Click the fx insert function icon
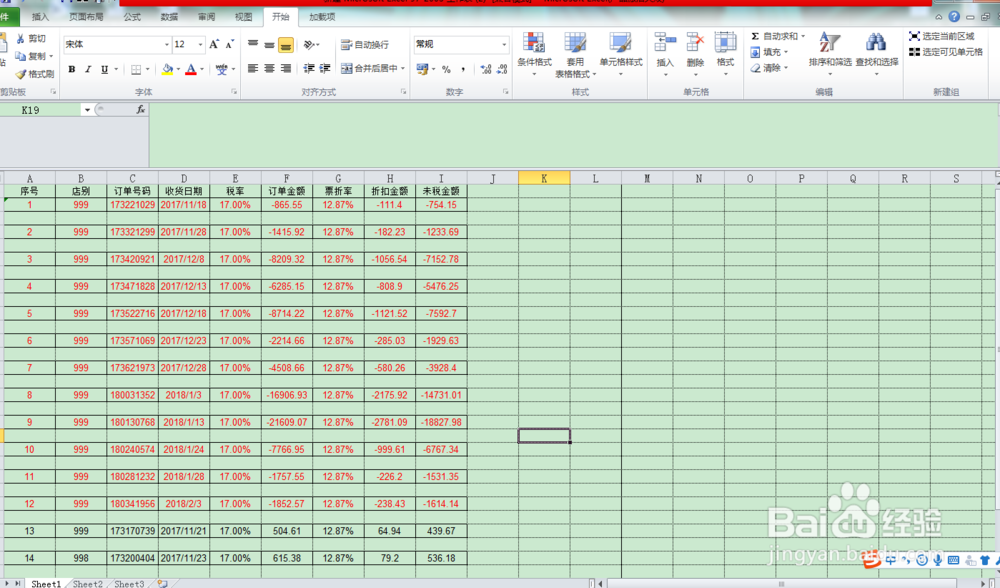 141,110
